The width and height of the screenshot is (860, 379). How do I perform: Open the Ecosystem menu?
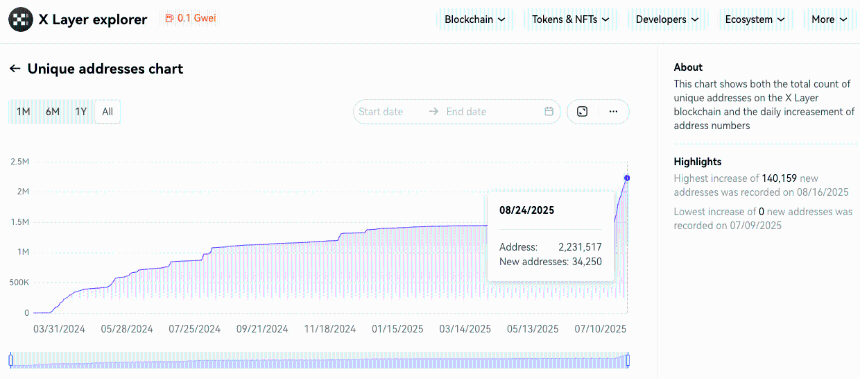click(755, 19)
